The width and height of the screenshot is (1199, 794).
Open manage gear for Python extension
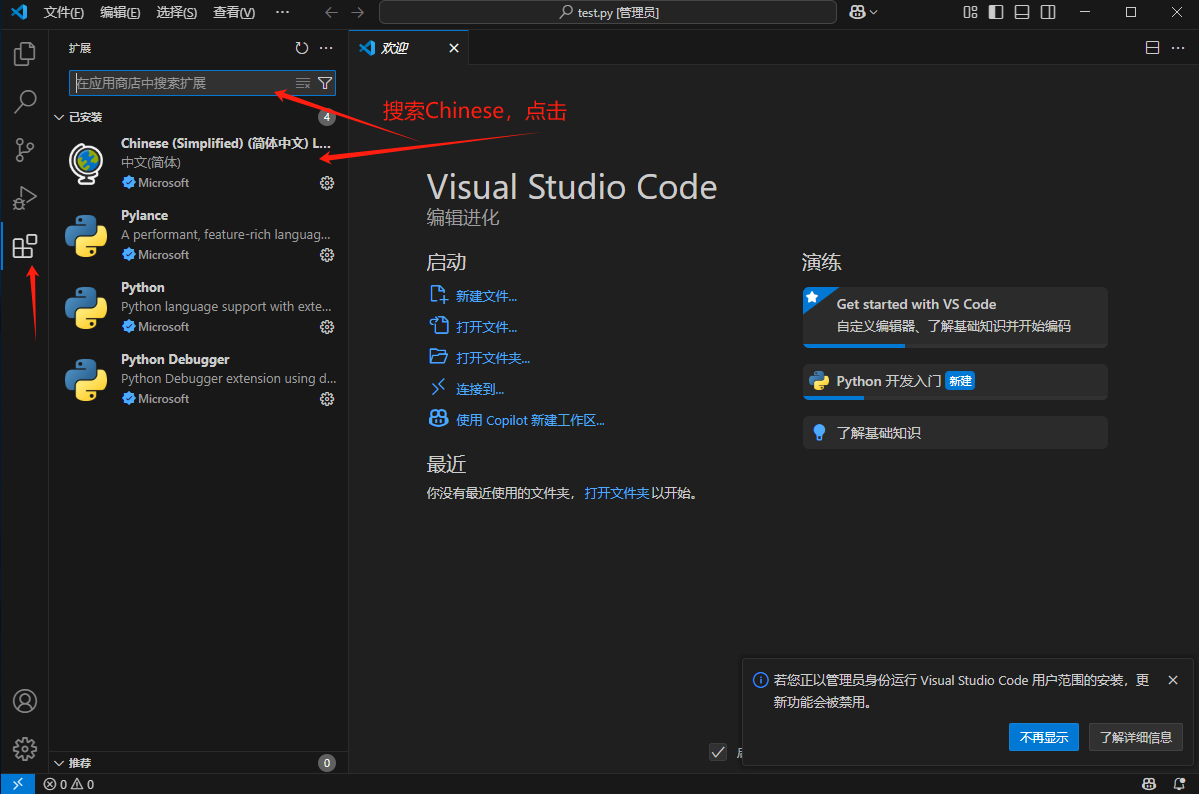click(x=327, y=327)
